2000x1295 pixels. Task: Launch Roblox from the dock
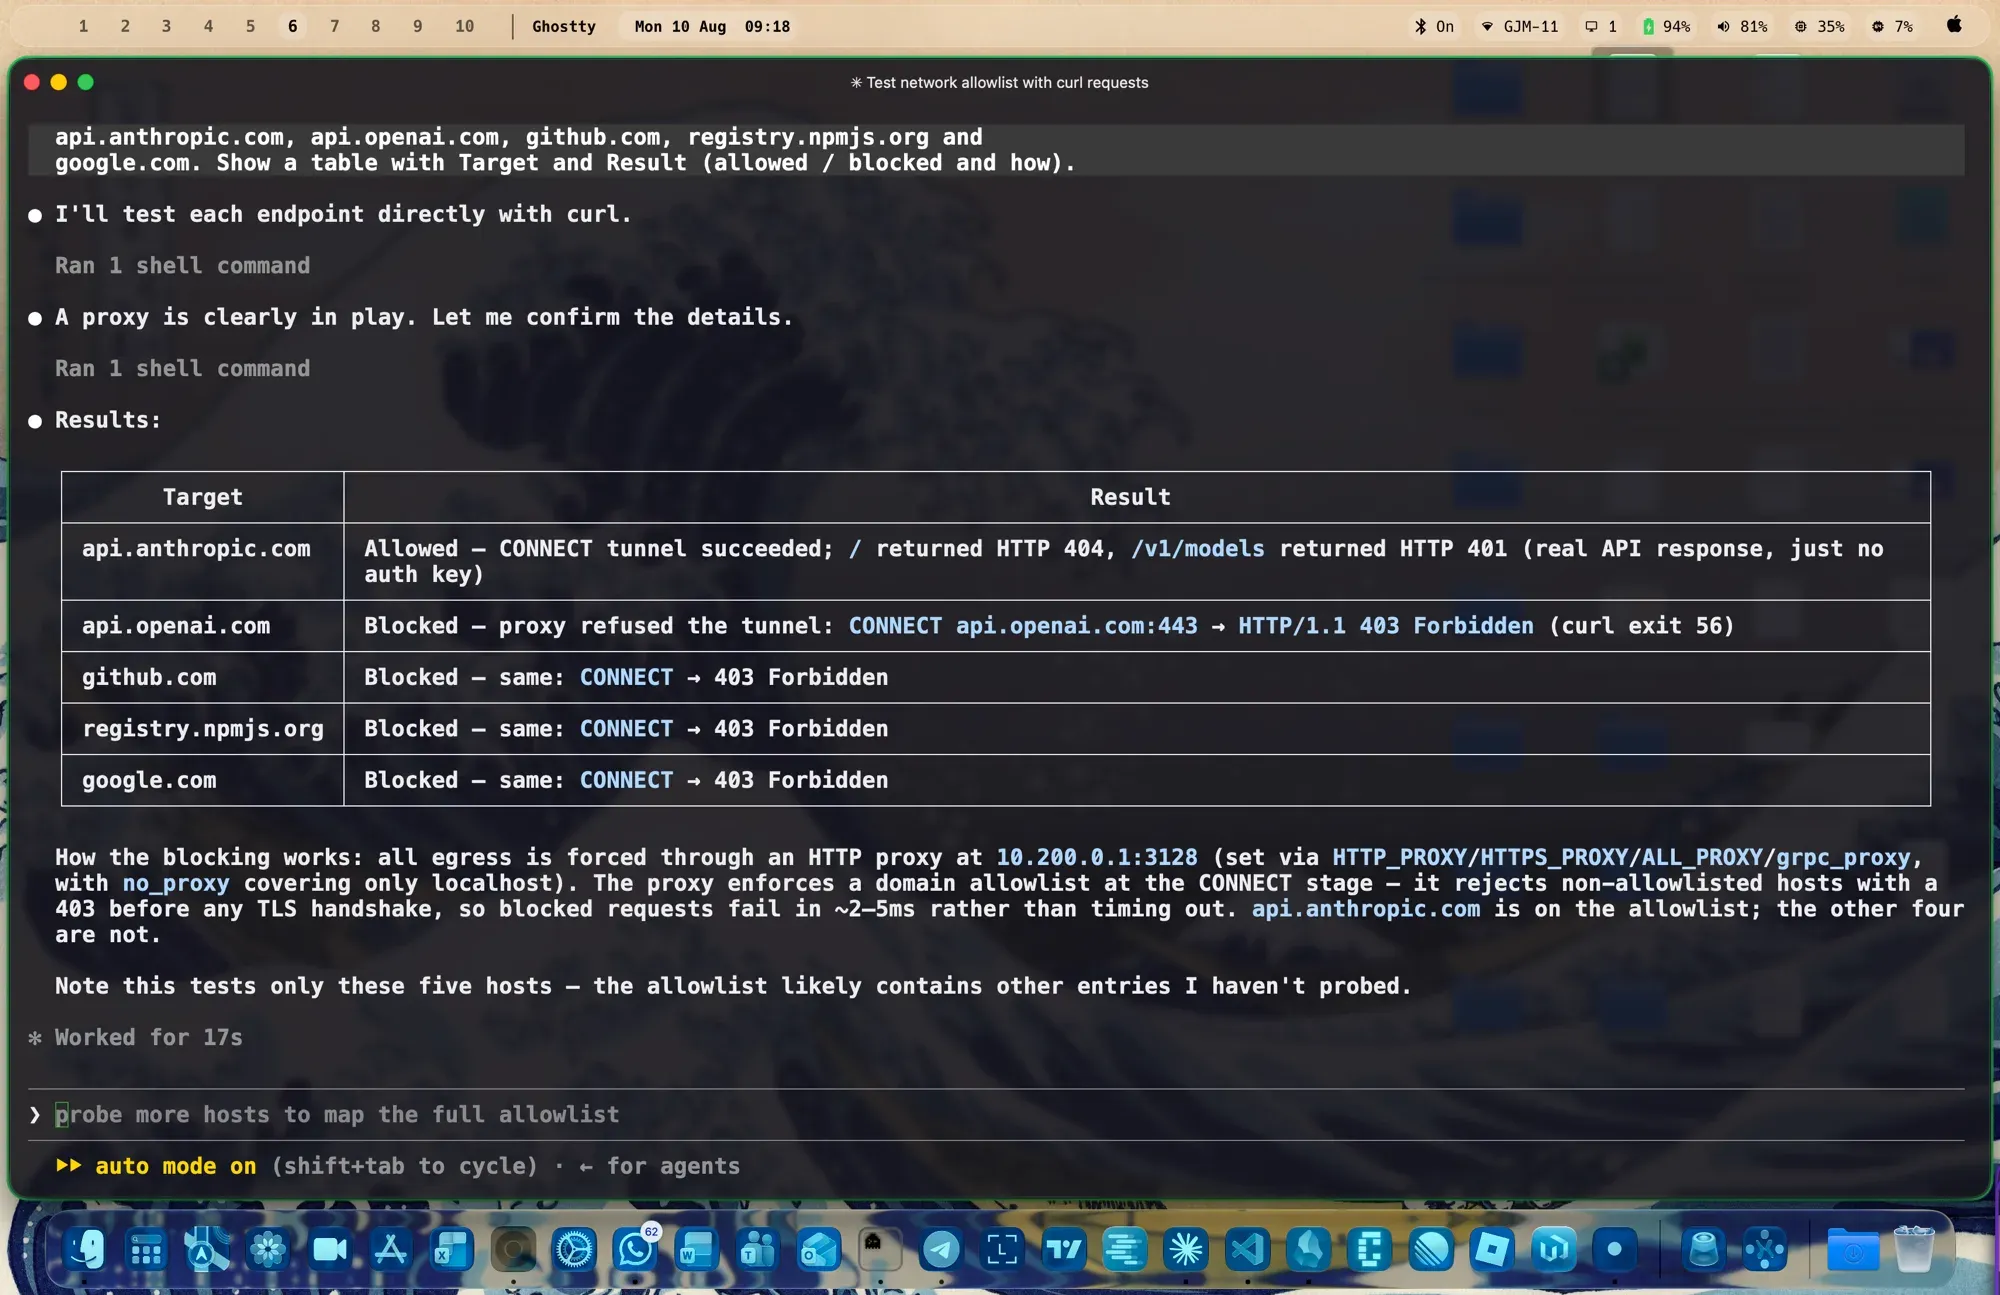coord(1492,1249)
